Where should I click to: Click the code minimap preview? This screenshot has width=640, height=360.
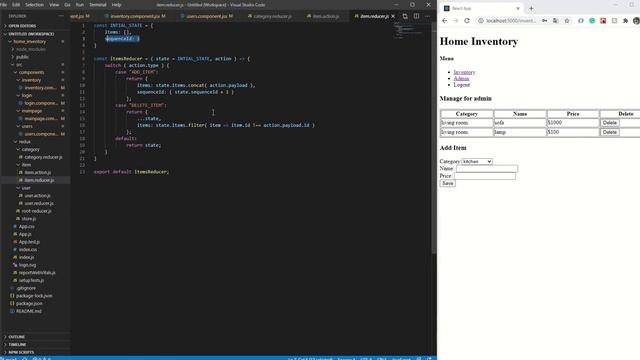tap(409, 31)
